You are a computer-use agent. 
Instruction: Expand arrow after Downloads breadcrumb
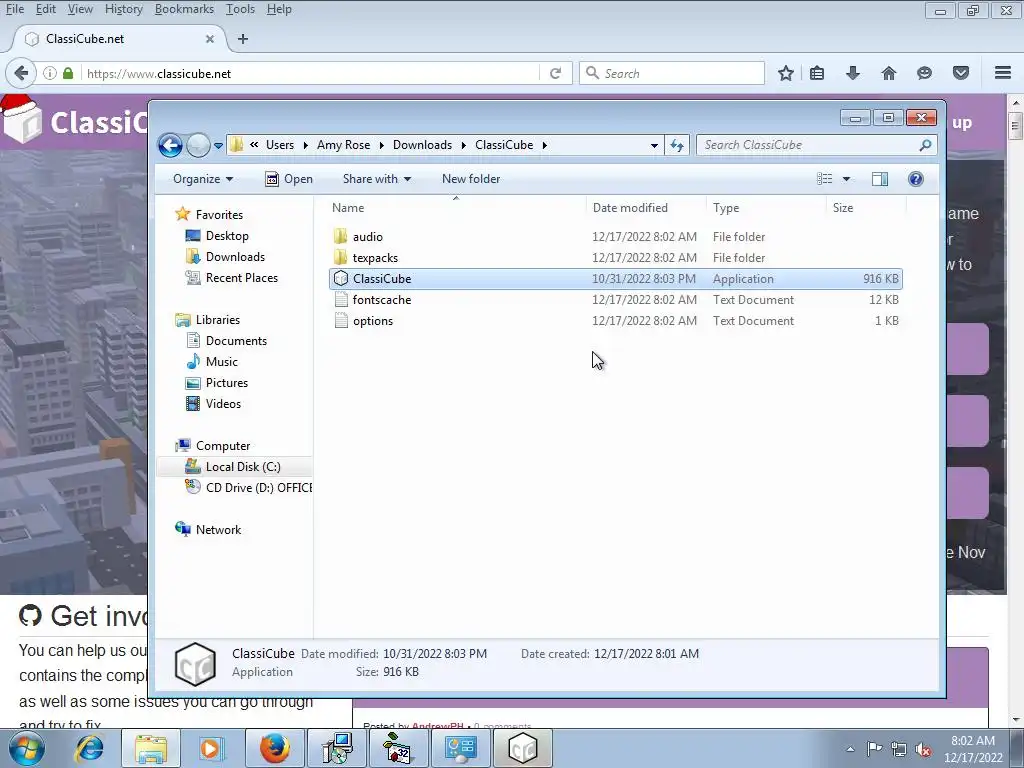click(x=464, y=145)
